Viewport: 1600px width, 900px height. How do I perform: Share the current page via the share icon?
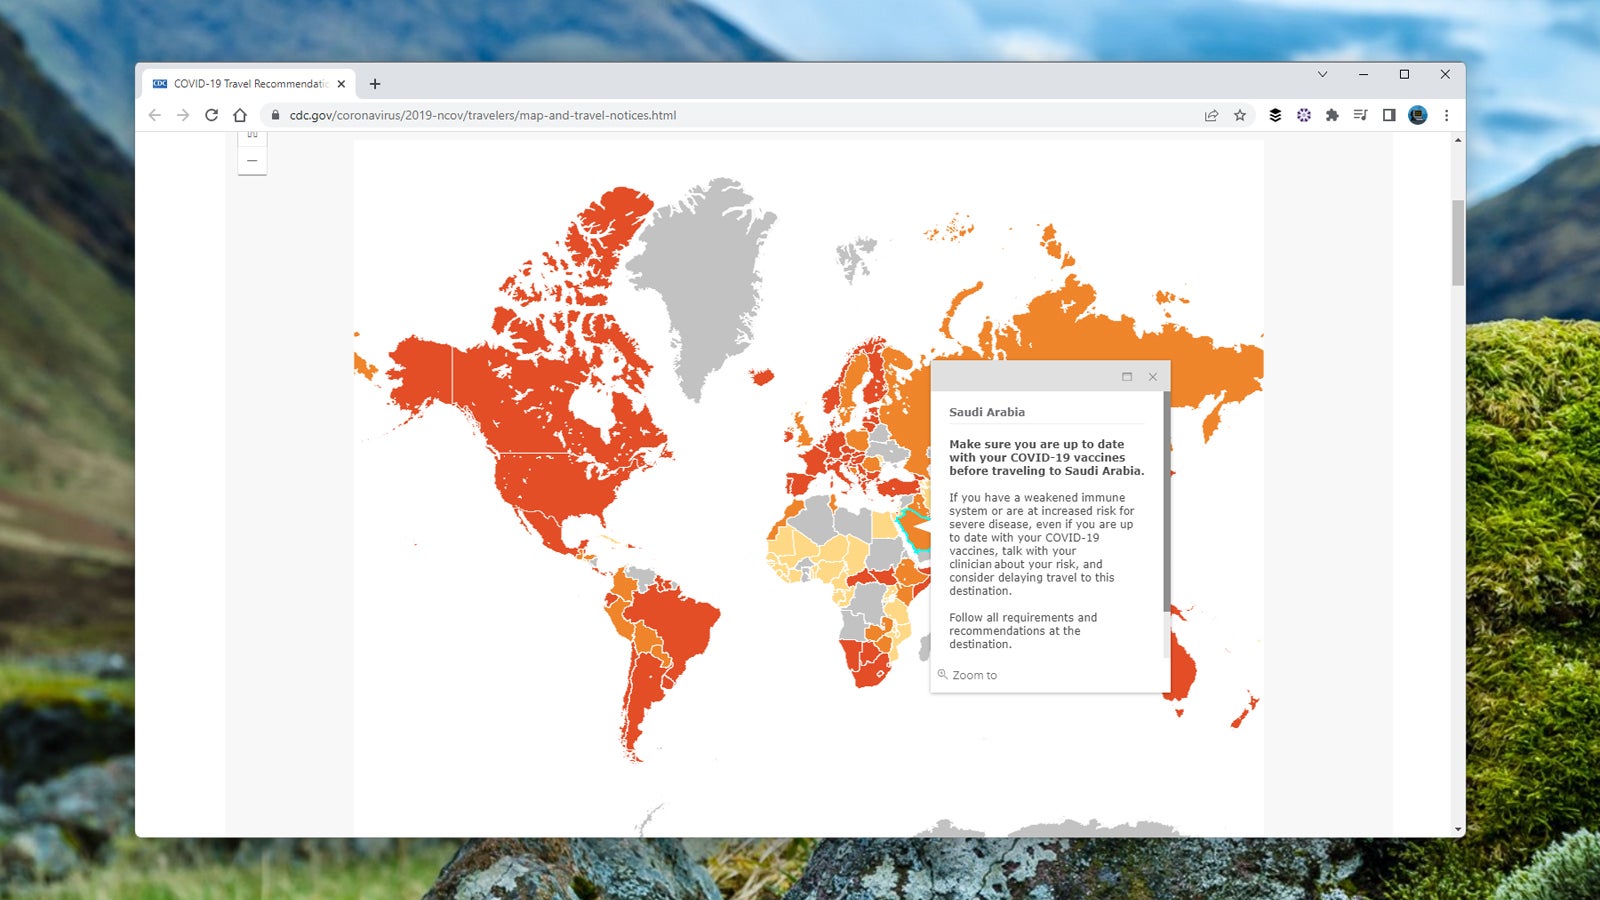pyautogui.click(x=1210, y=115)
